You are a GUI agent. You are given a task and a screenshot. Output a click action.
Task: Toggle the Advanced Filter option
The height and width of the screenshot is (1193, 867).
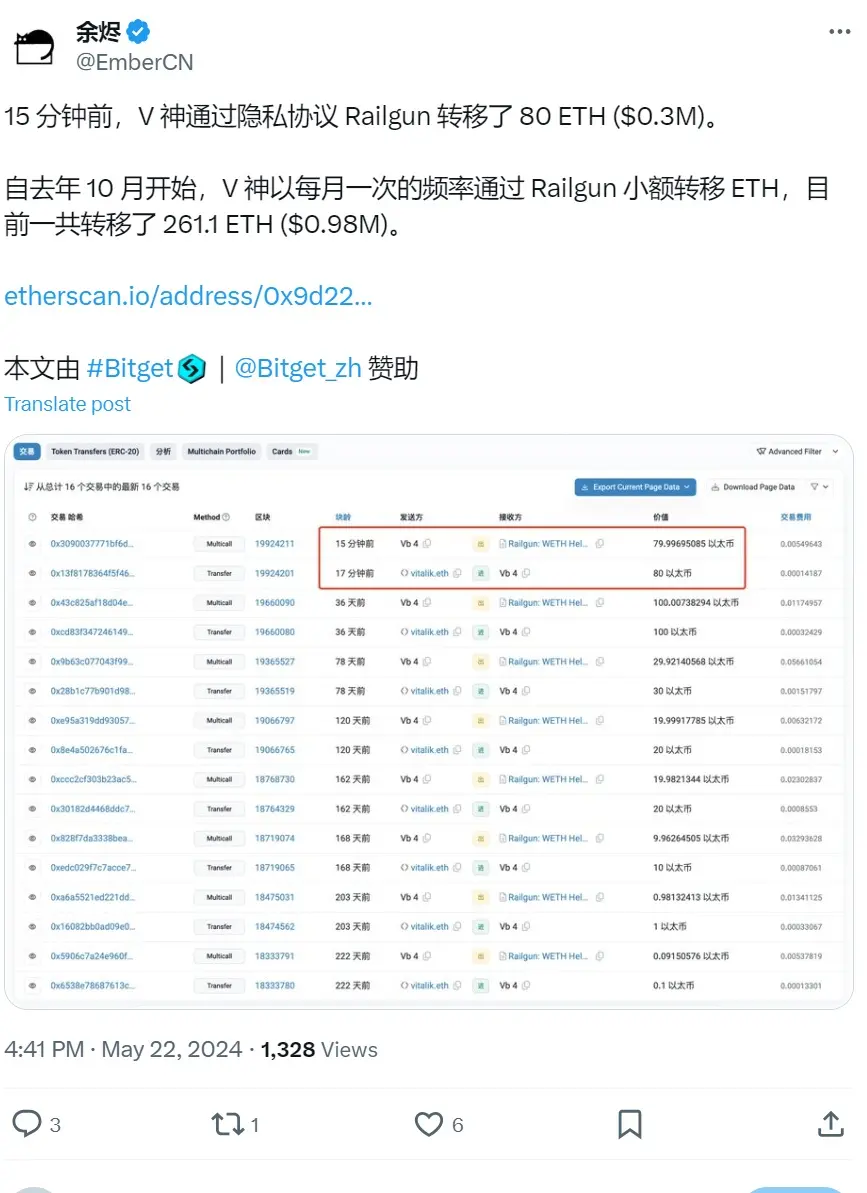click(790, 451)
